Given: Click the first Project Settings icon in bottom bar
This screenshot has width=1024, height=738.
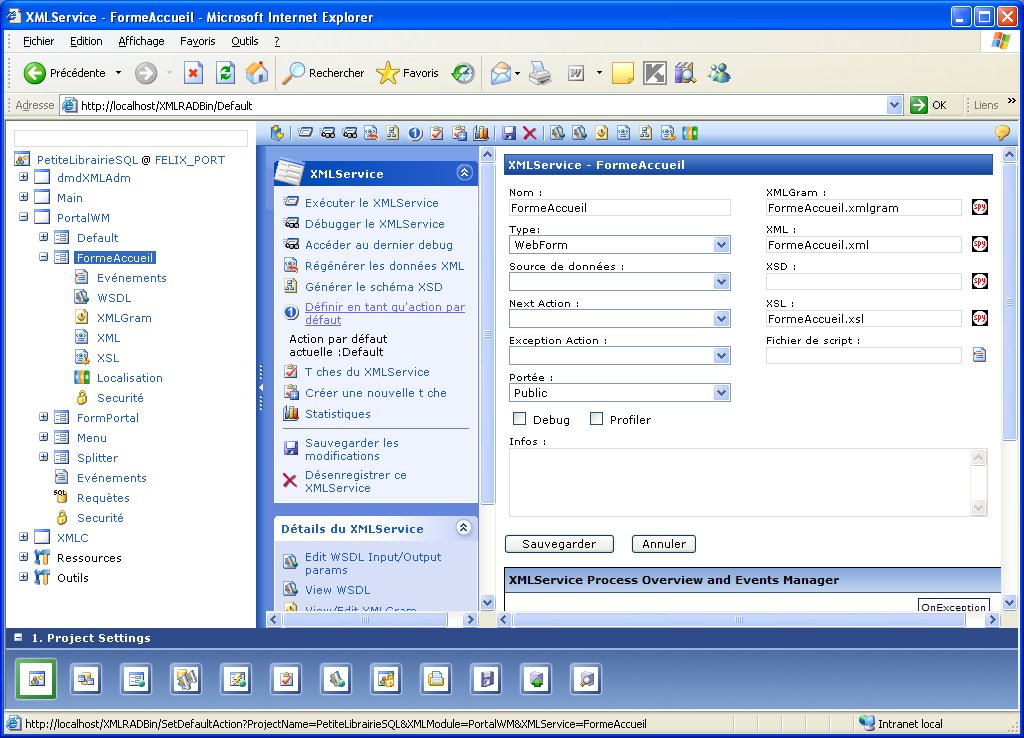Looking at the screenshot, I should pos(36,679).
